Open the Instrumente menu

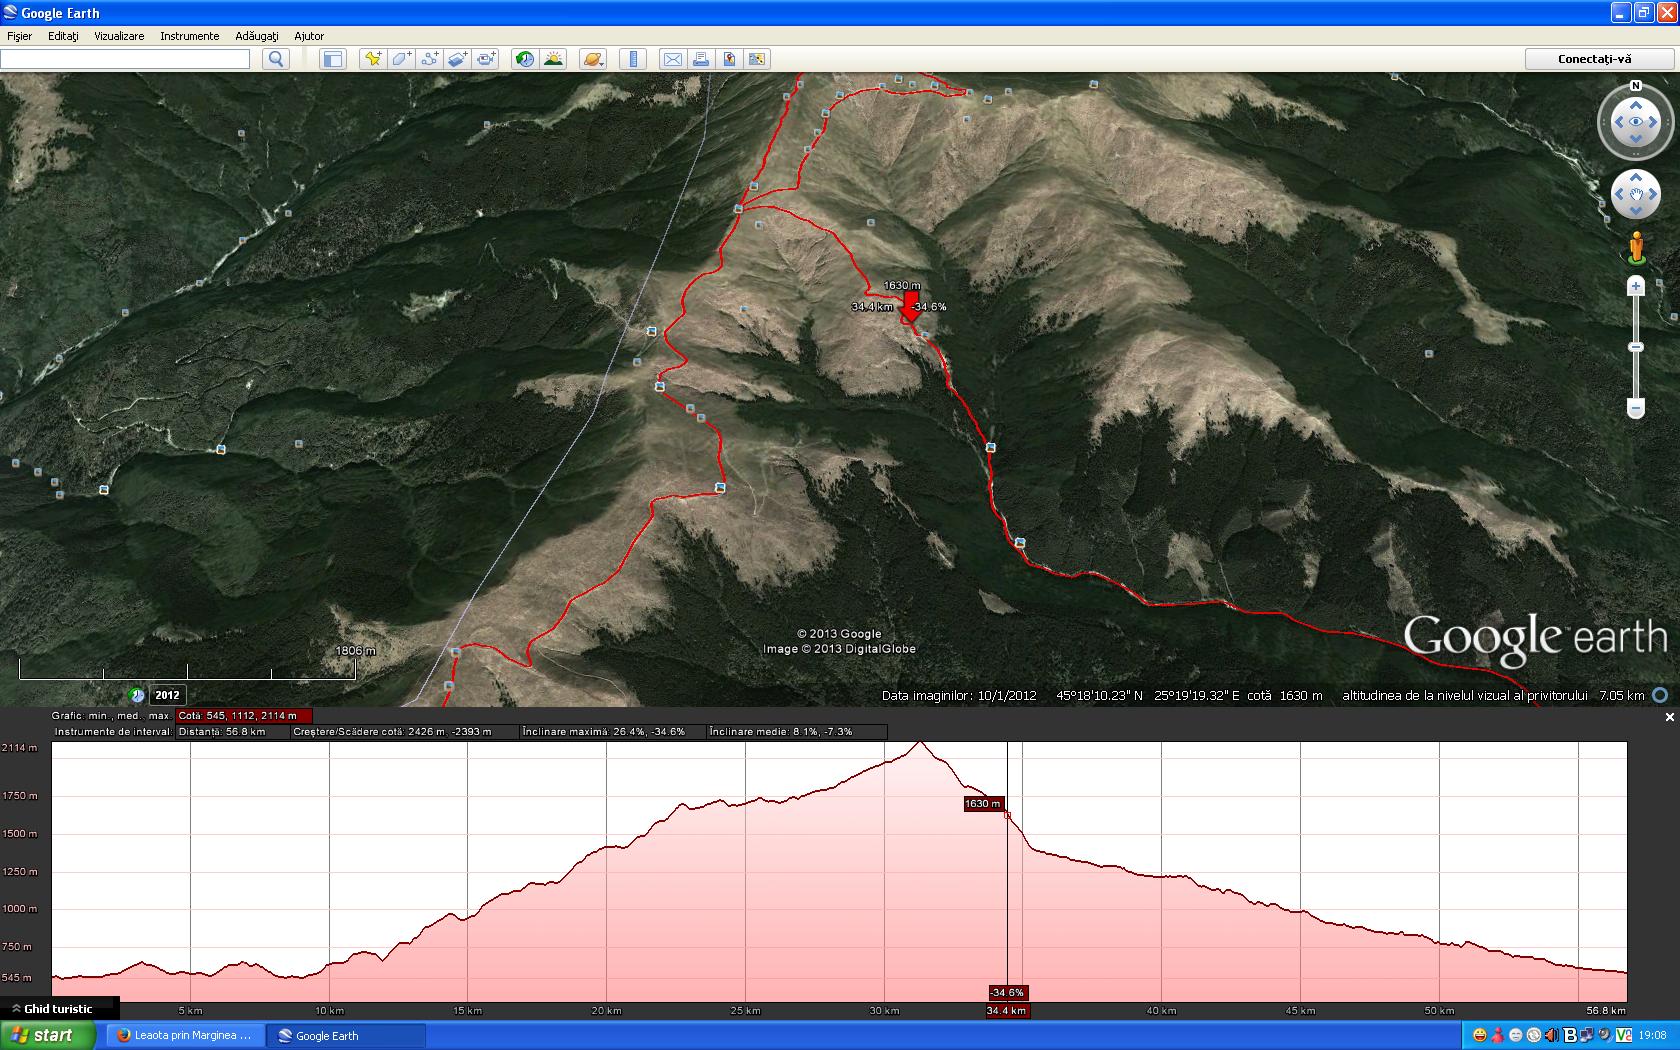[189, 36]
